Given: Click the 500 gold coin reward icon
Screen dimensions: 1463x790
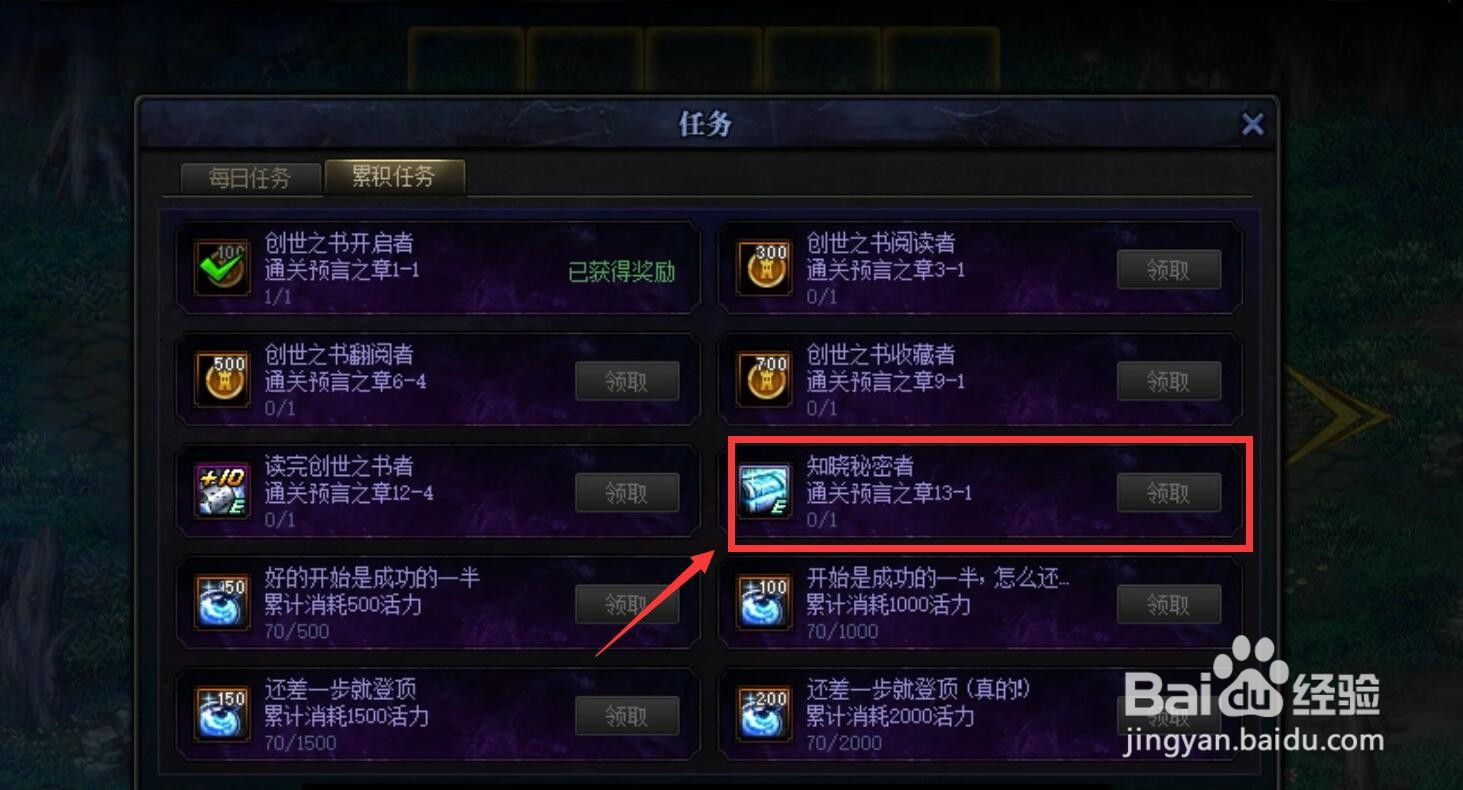Looking at the screenshot, I should (x=222, y=380).
